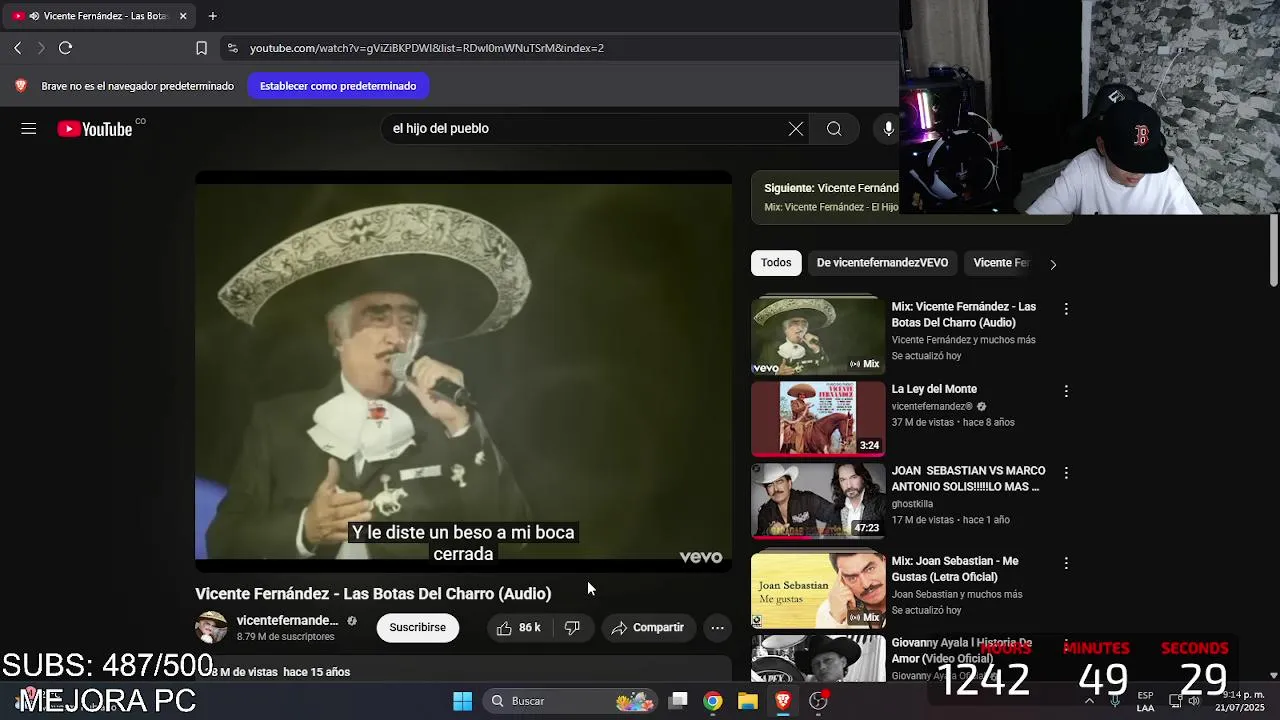Open Windows Start menu

coord(462,701)
